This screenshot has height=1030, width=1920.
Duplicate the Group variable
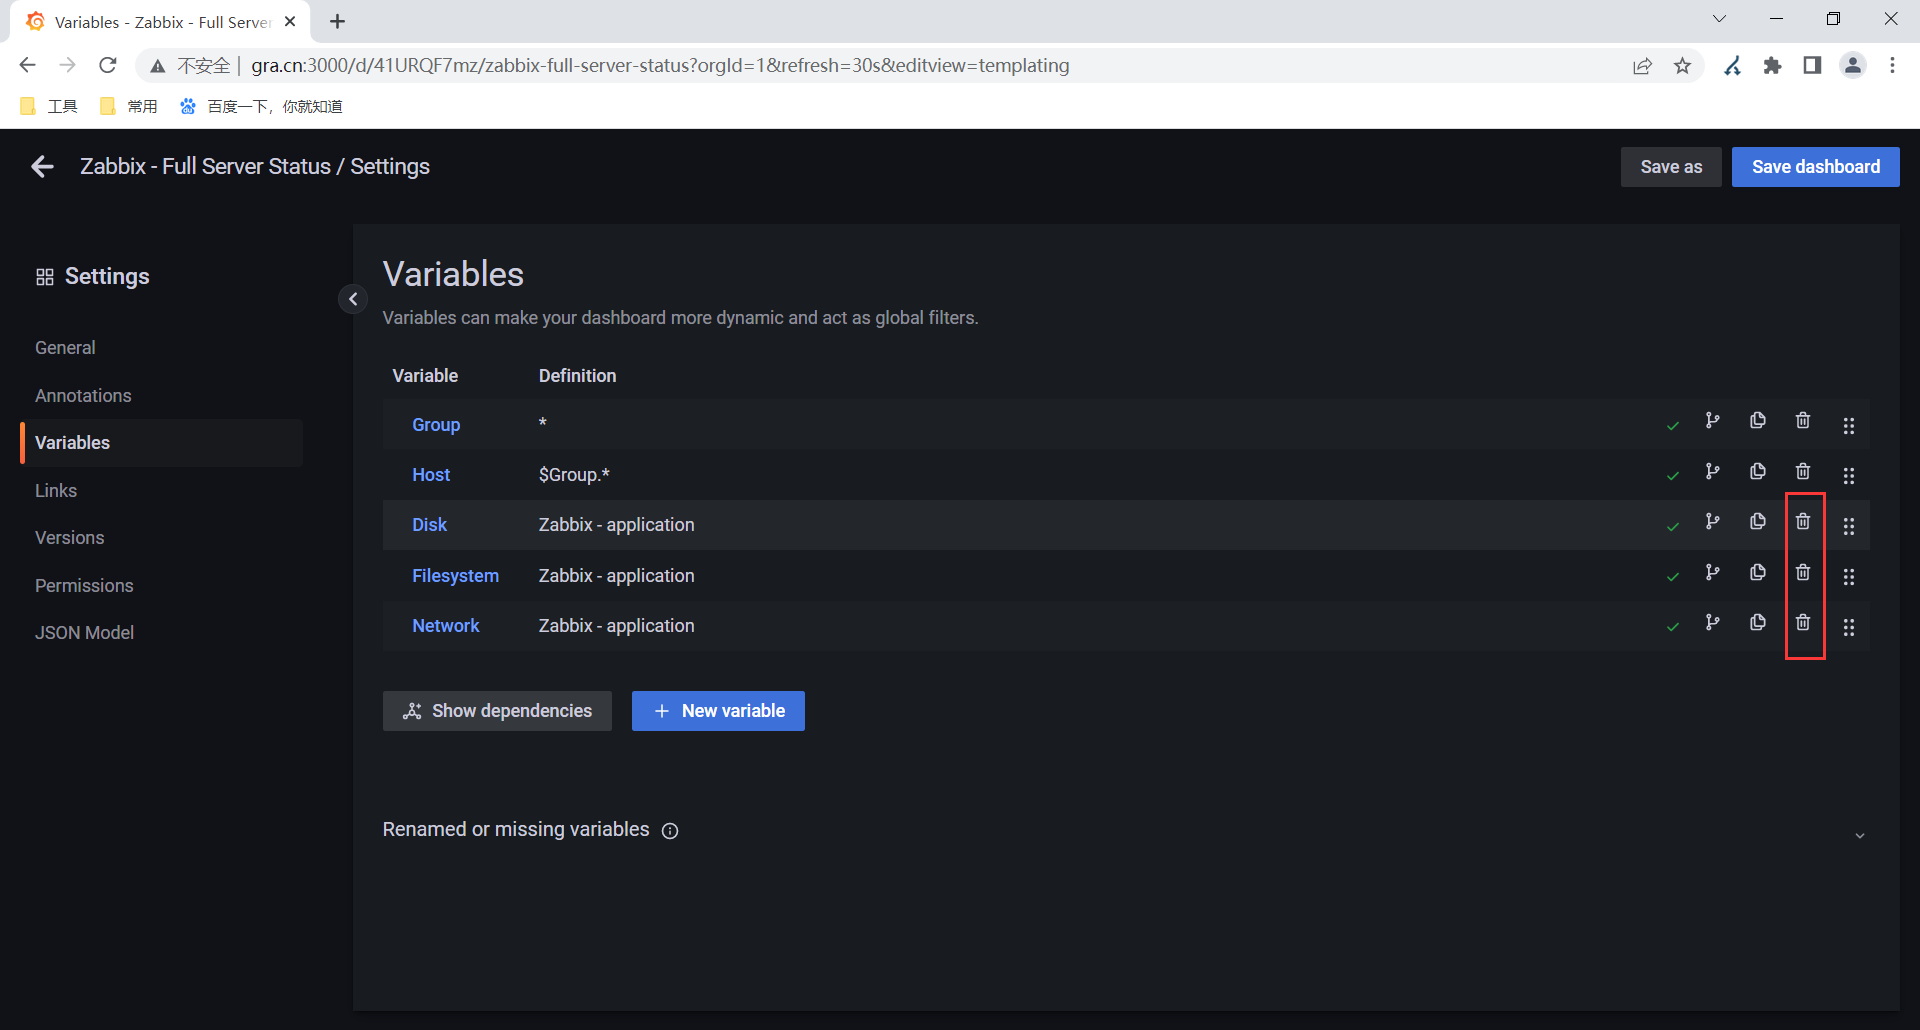[x=1758, y=421]
